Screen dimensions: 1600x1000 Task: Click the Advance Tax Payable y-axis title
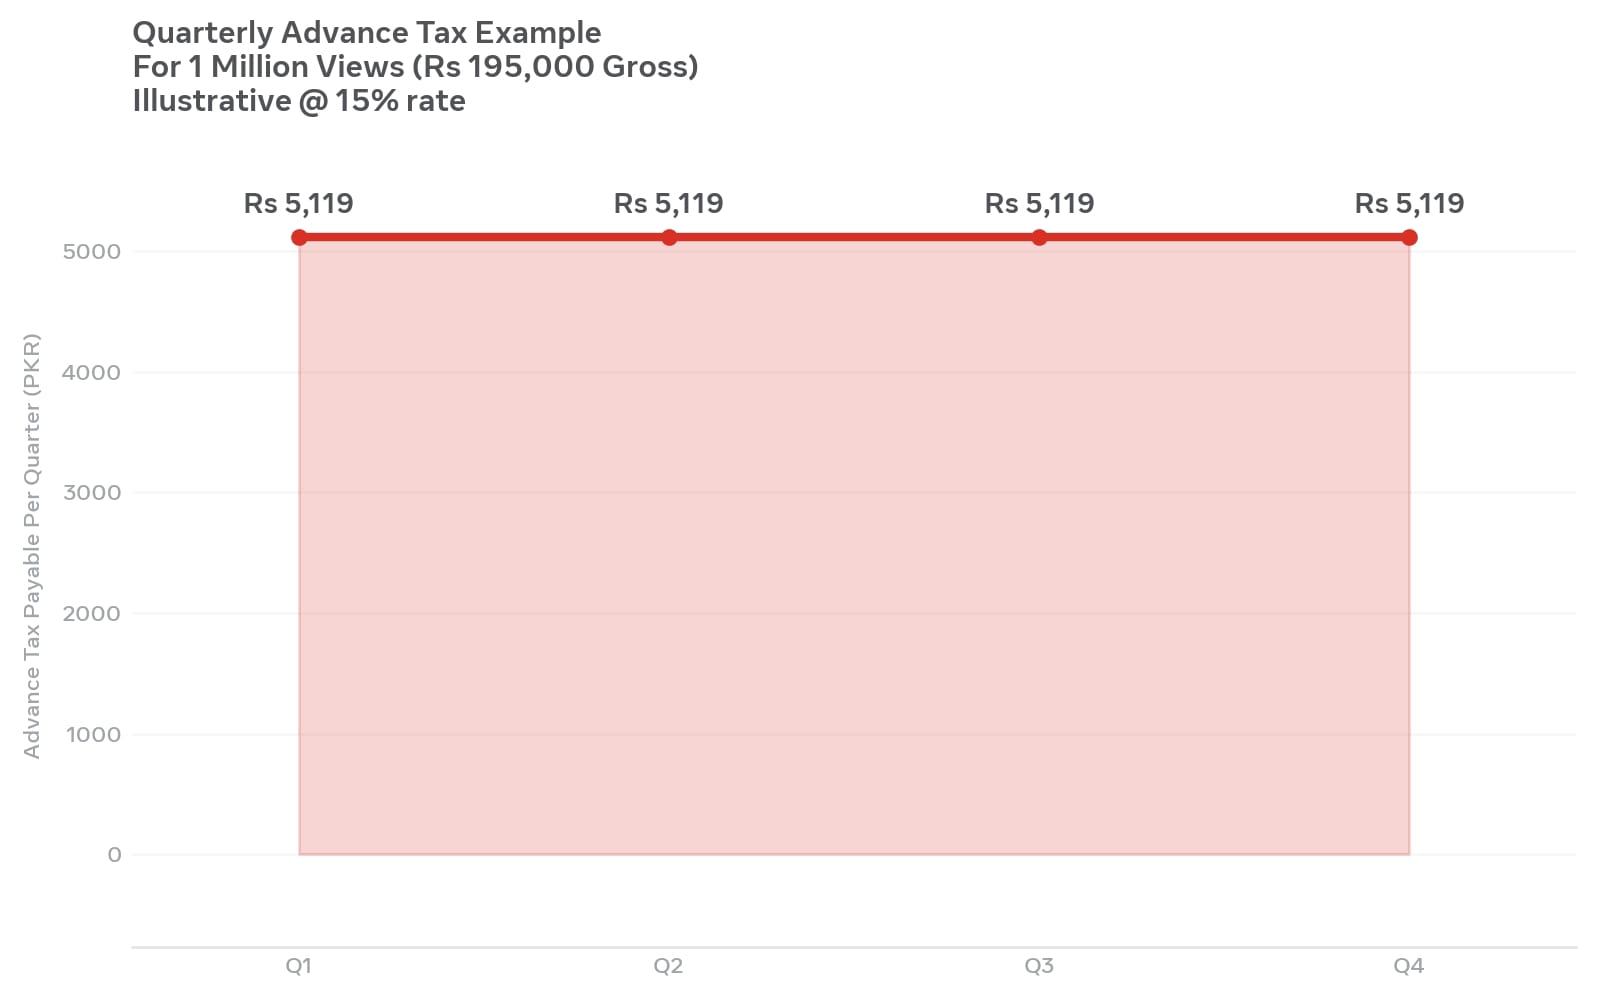pos(32,546)
